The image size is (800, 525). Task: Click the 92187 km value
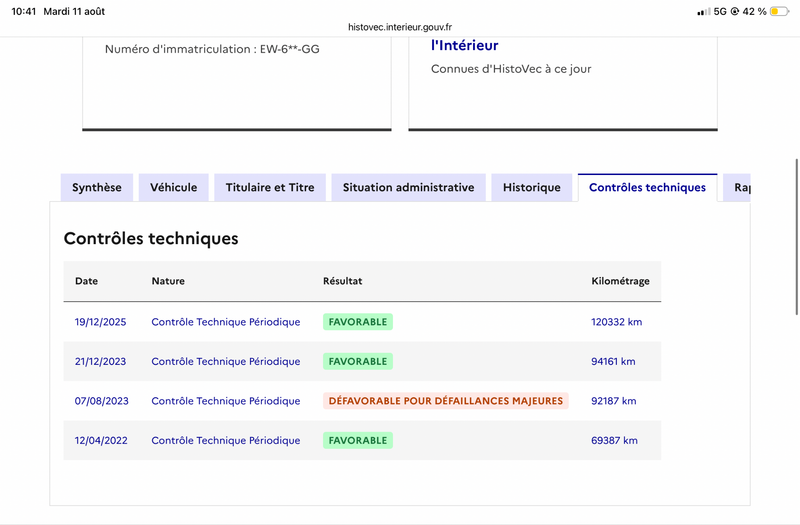[x=614, y=401]
